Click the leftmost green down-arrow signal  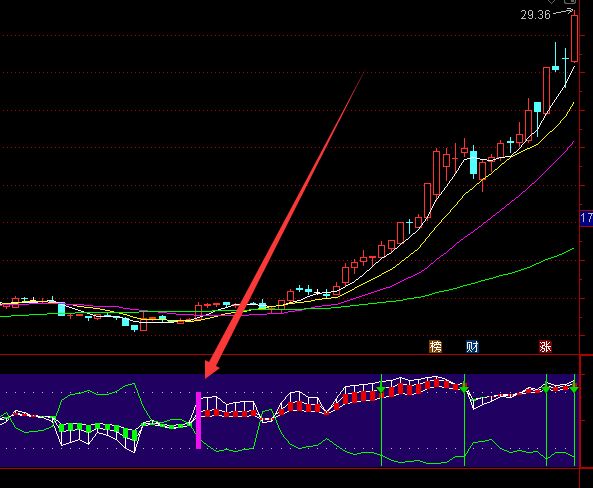381,389
